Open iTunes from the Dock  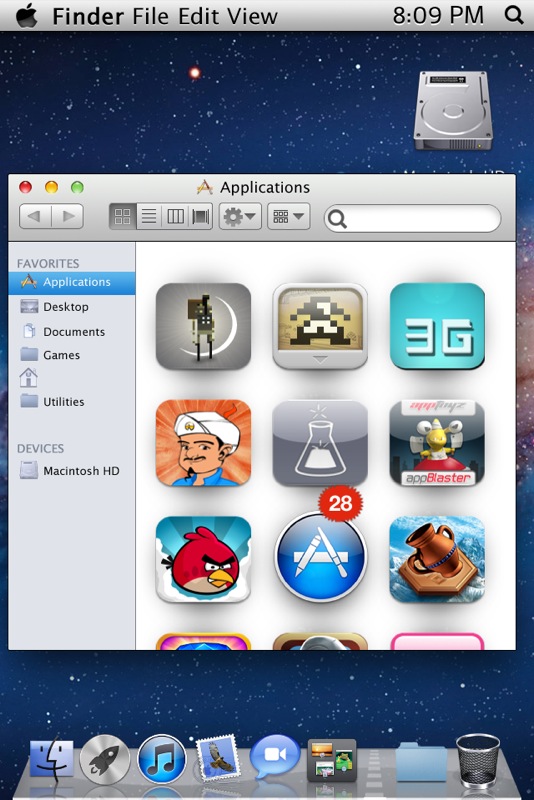(162, 759)
